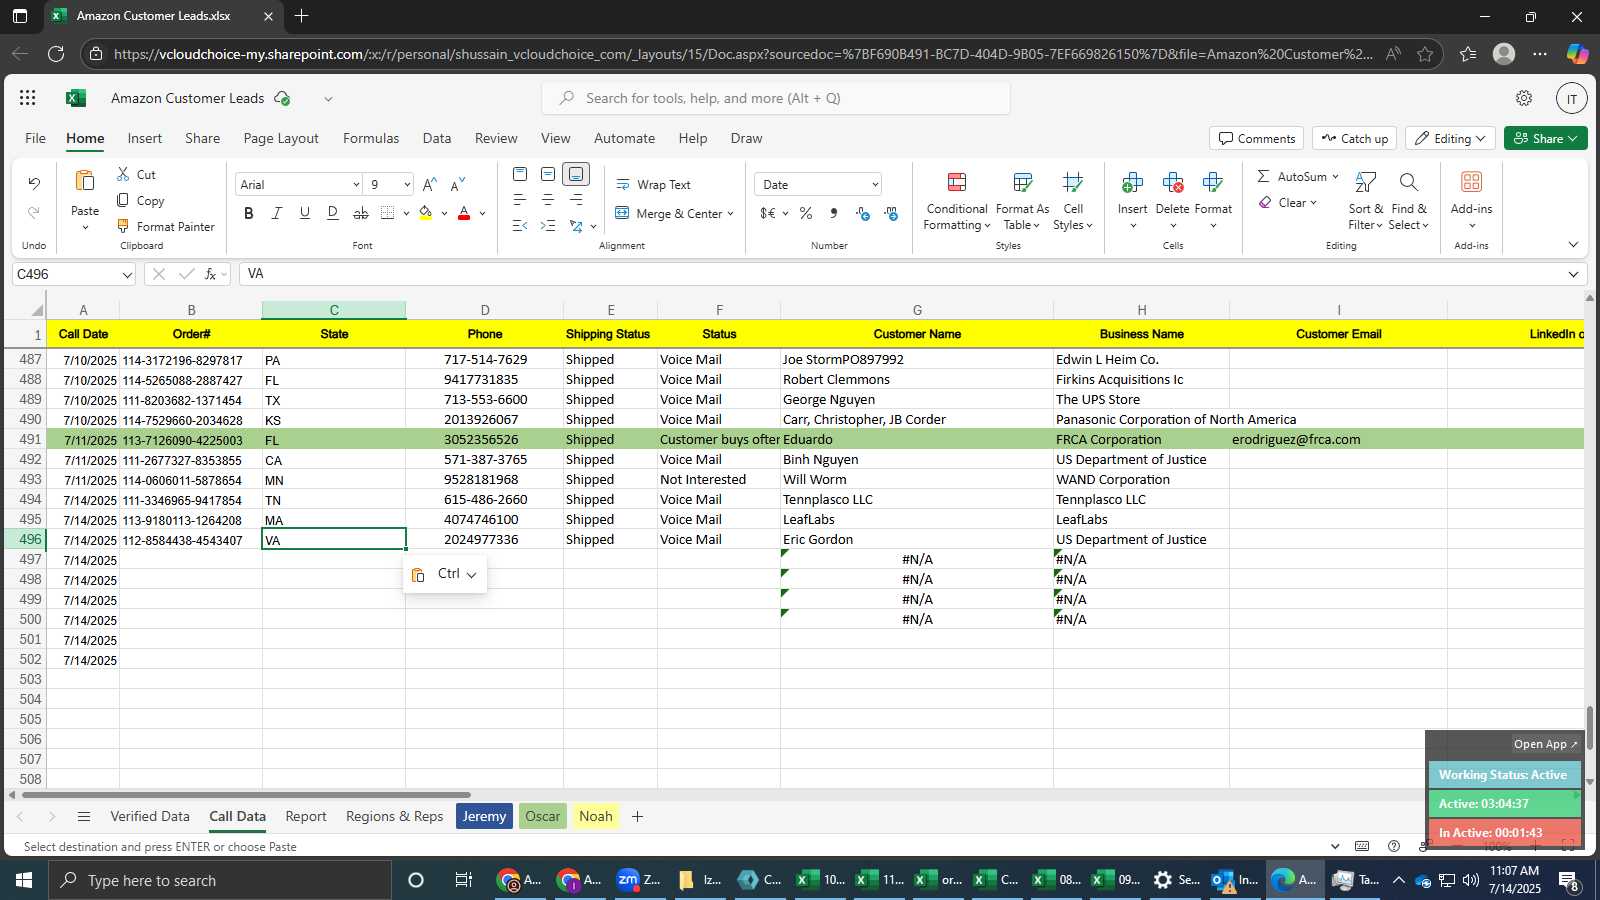Image resolution: width=1600 pixels, height=900 pixels.
Task: Click the Cut scissors icon
Action: click(123, 174)
